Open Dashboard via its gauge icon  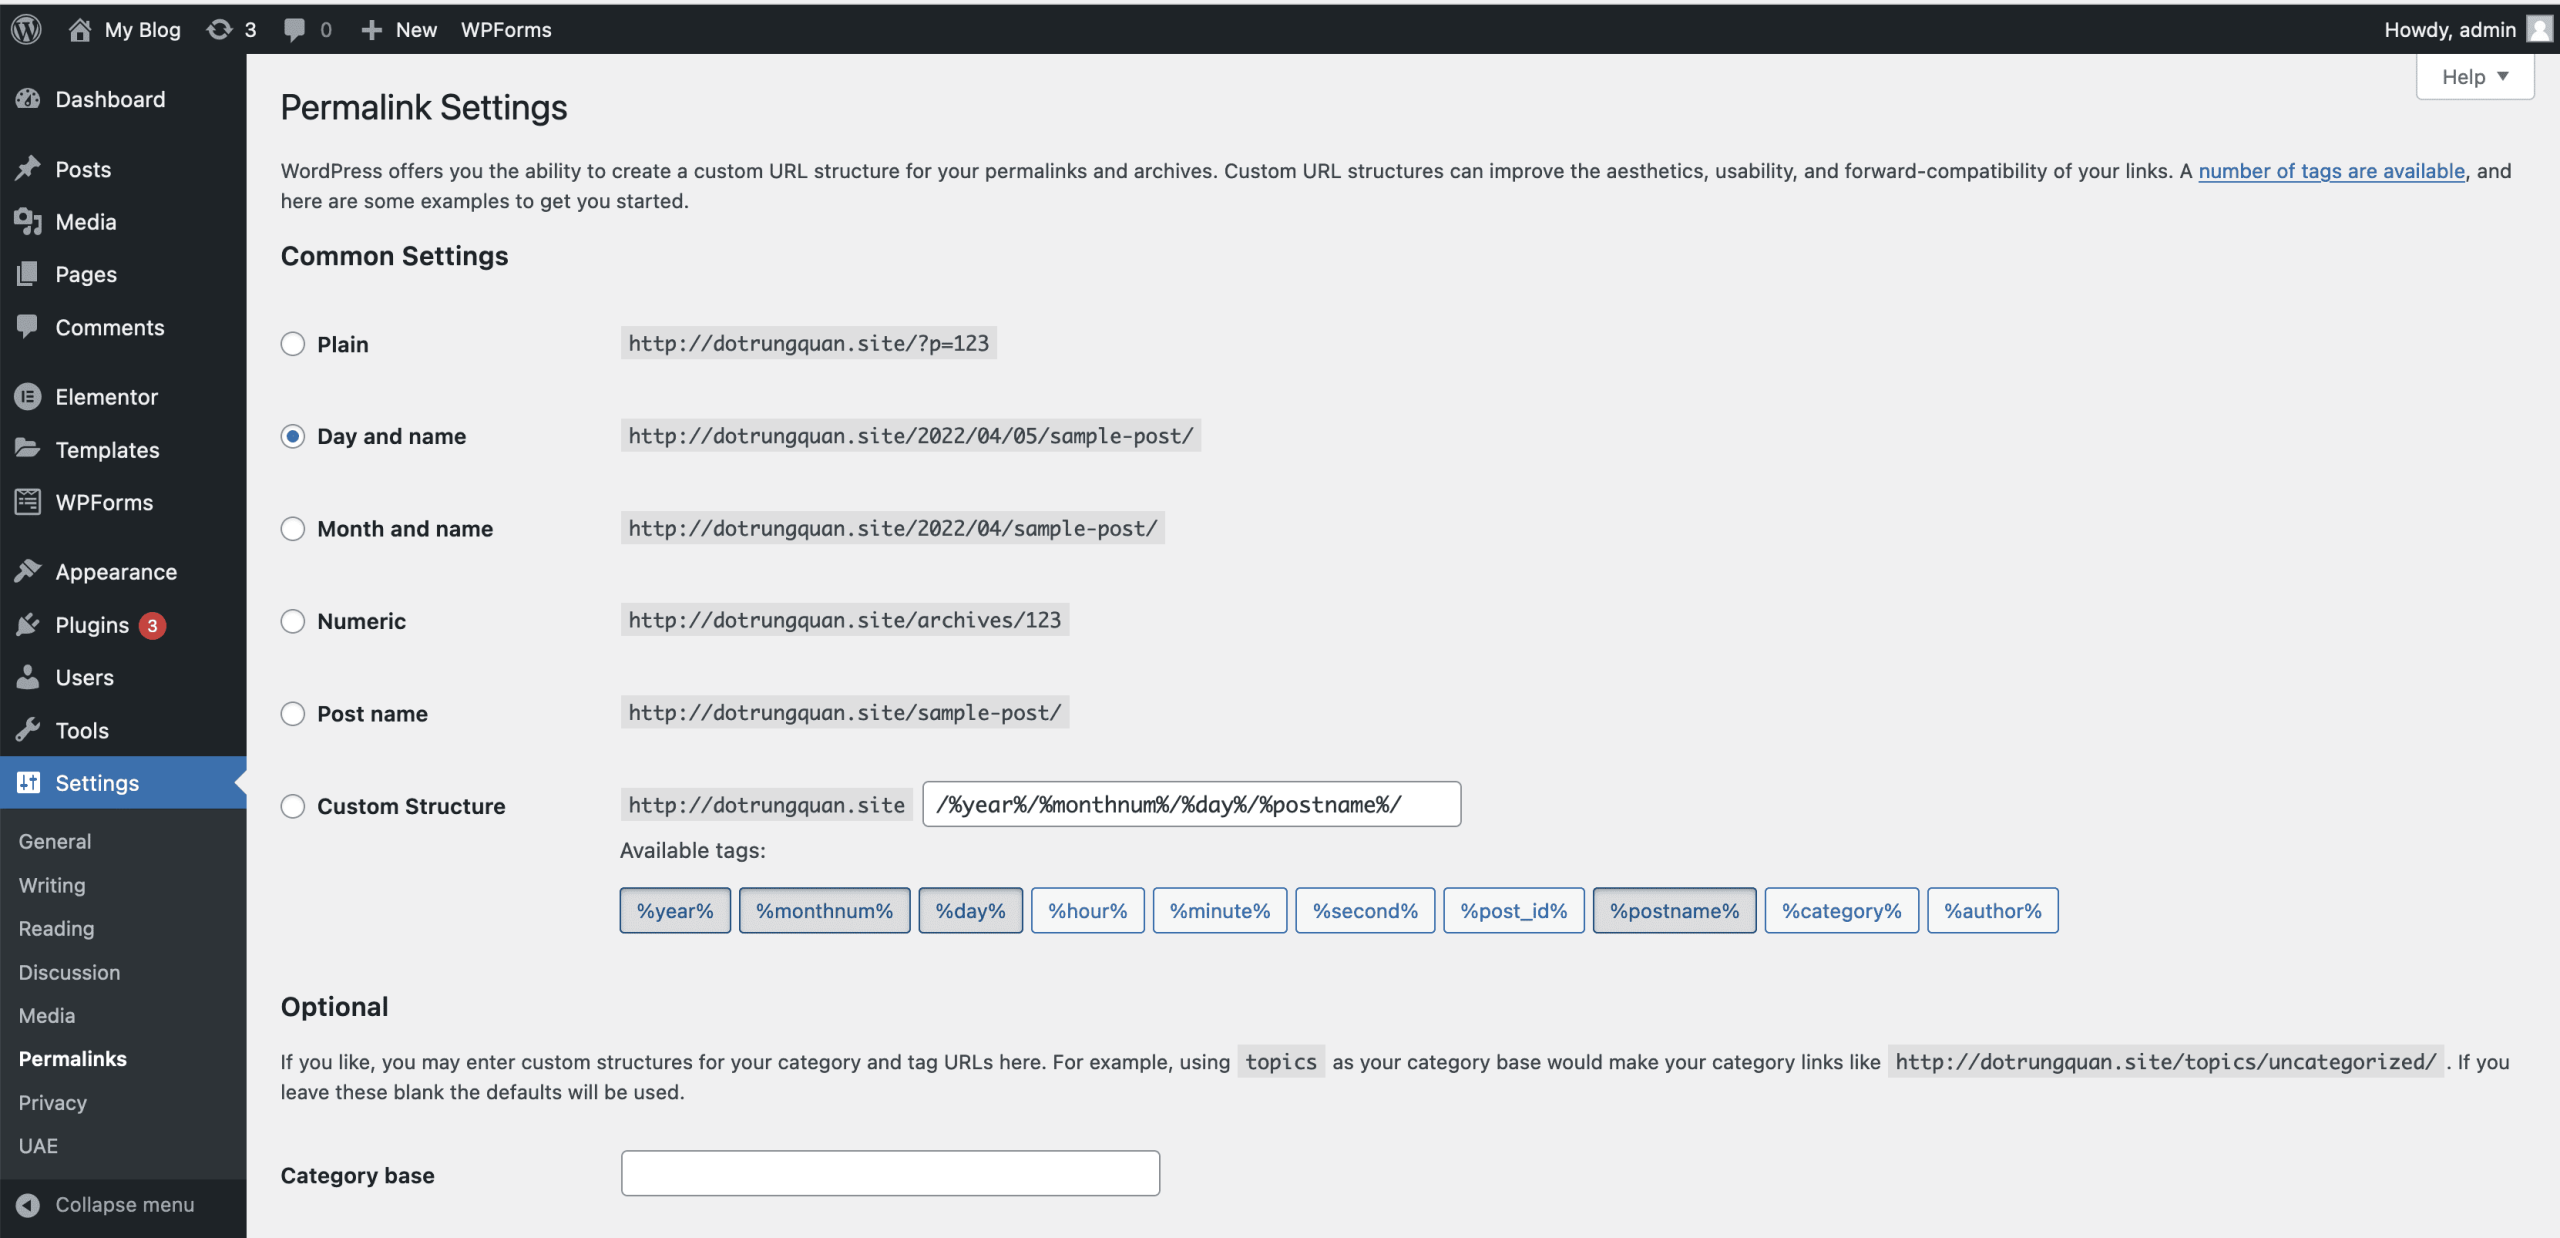[28, 99]
